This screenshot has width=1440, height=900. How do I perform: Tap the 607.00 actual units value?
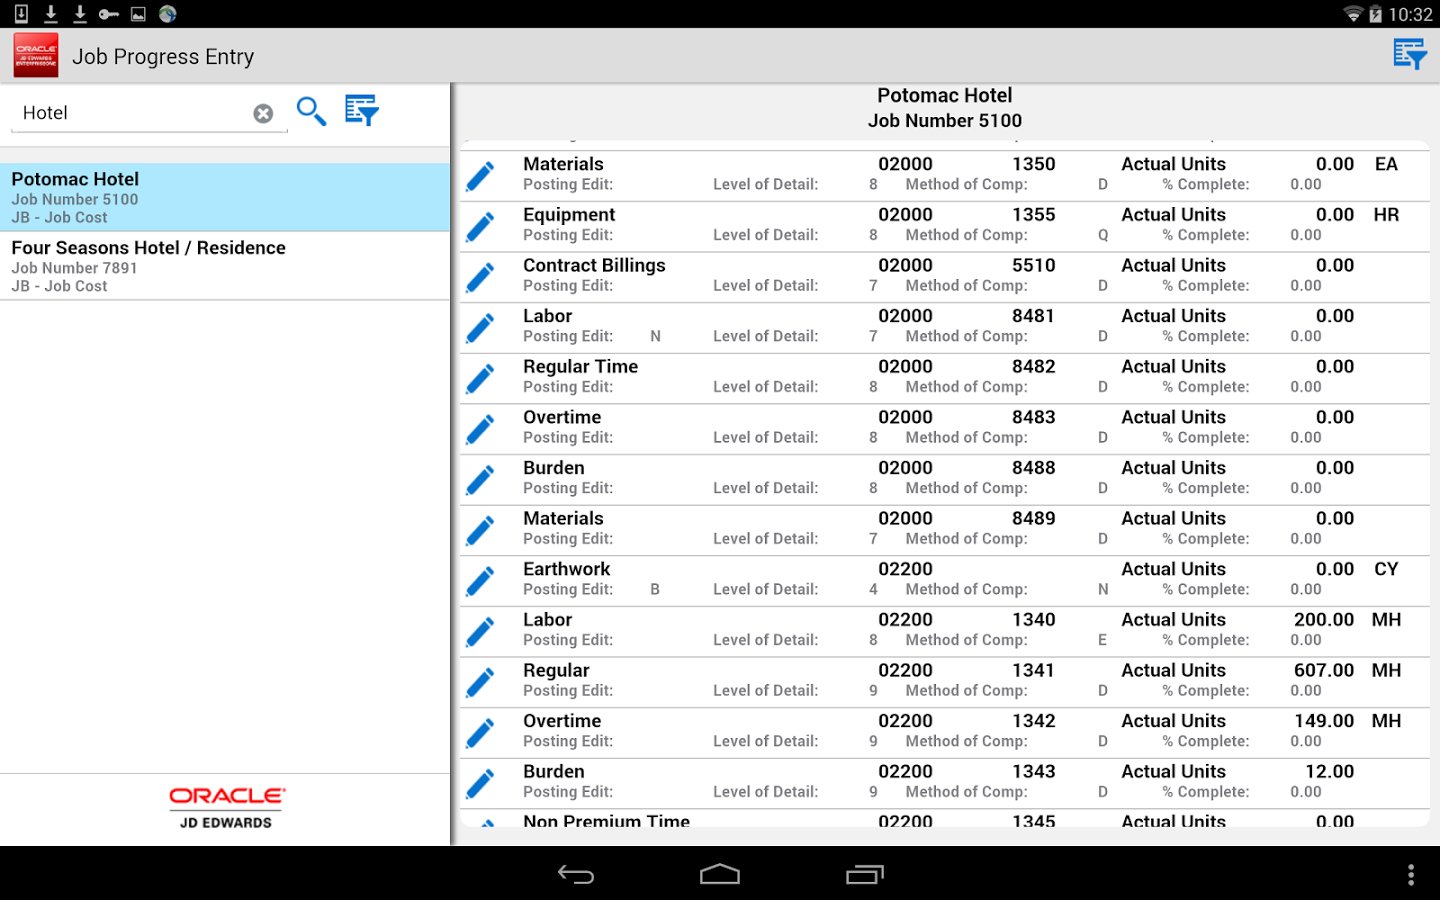coord(1324,670)
